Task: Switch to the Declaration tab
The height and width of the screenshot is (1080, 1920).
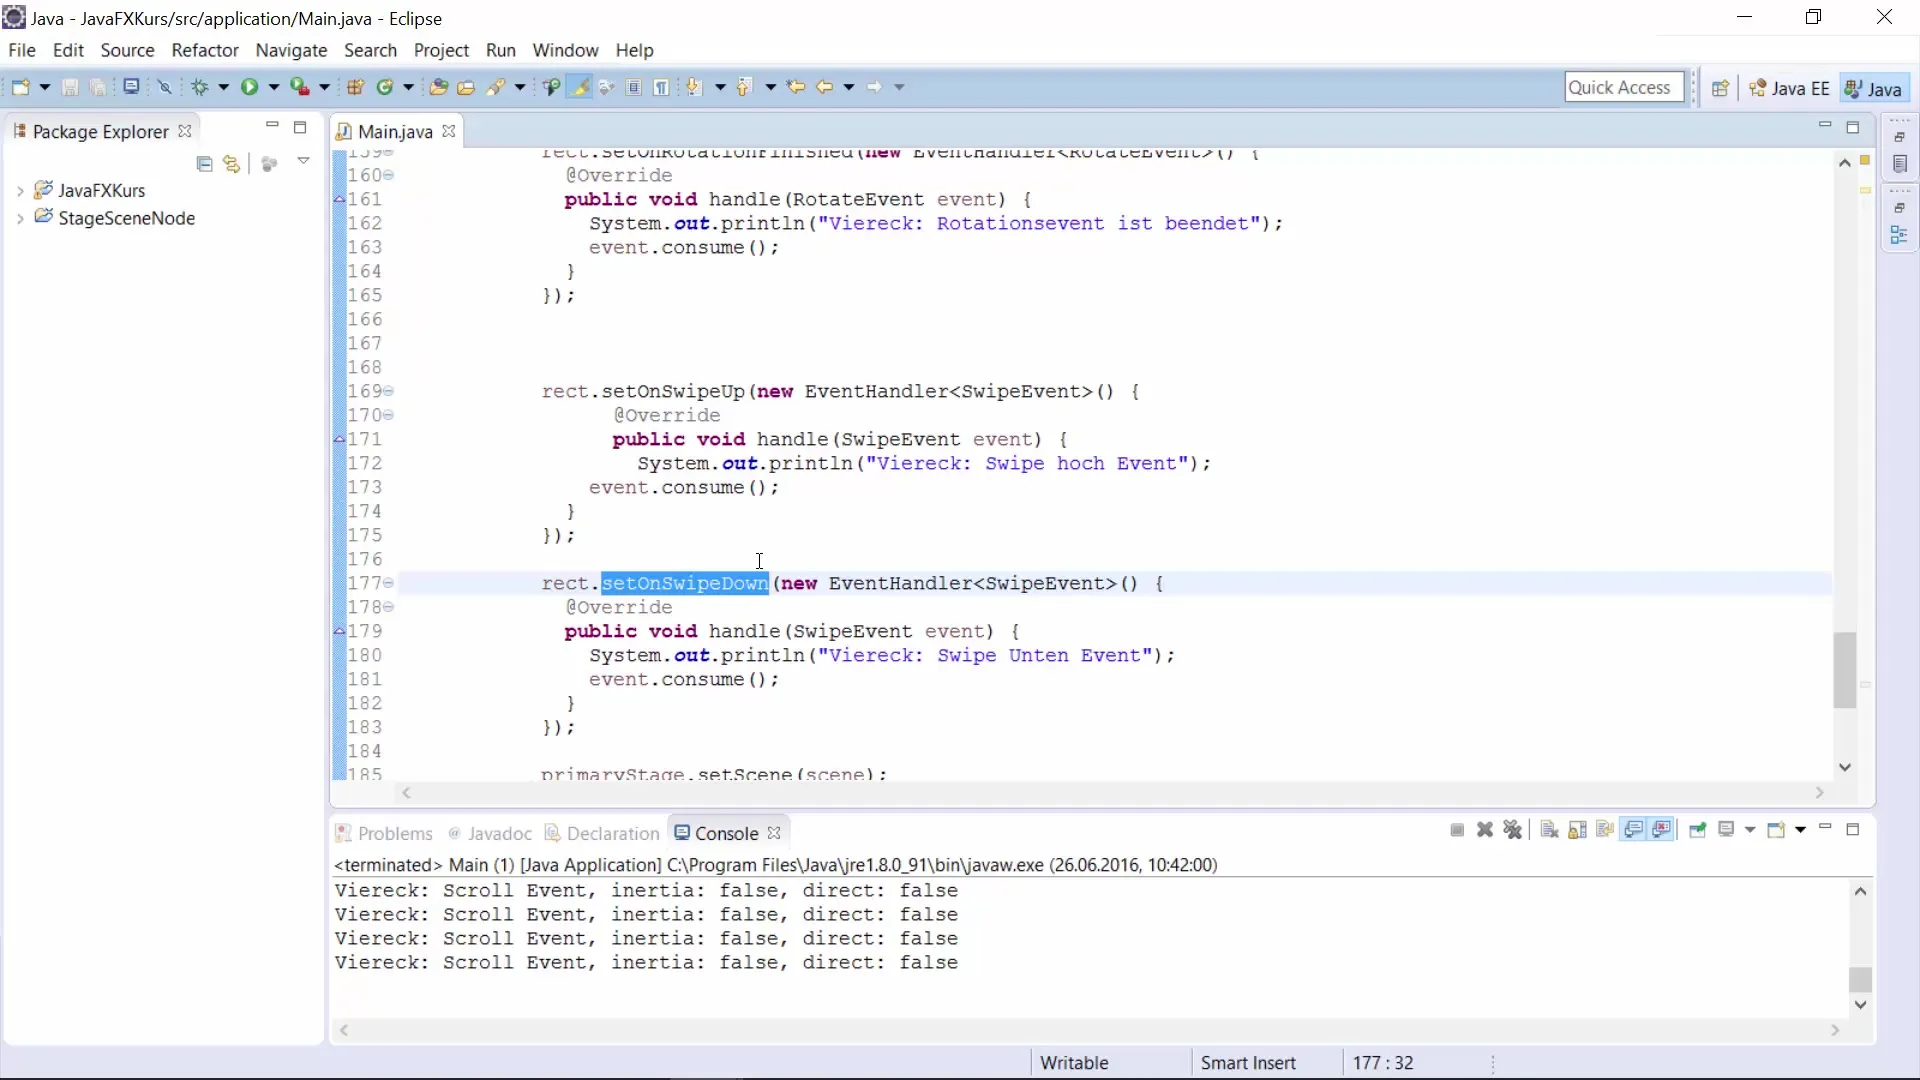Action: pos(602,833)
